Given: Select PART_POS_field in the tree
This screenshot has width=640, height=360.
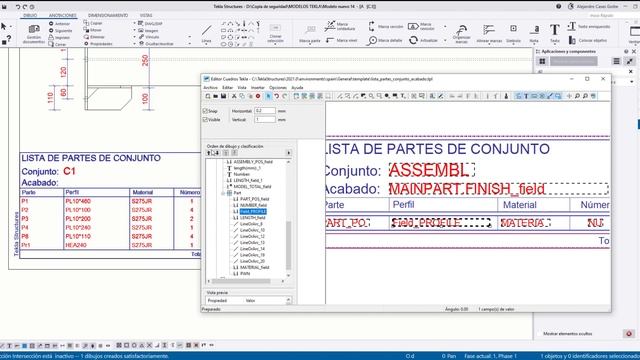Looking at the screenshot, I should [x=254, y=199].
